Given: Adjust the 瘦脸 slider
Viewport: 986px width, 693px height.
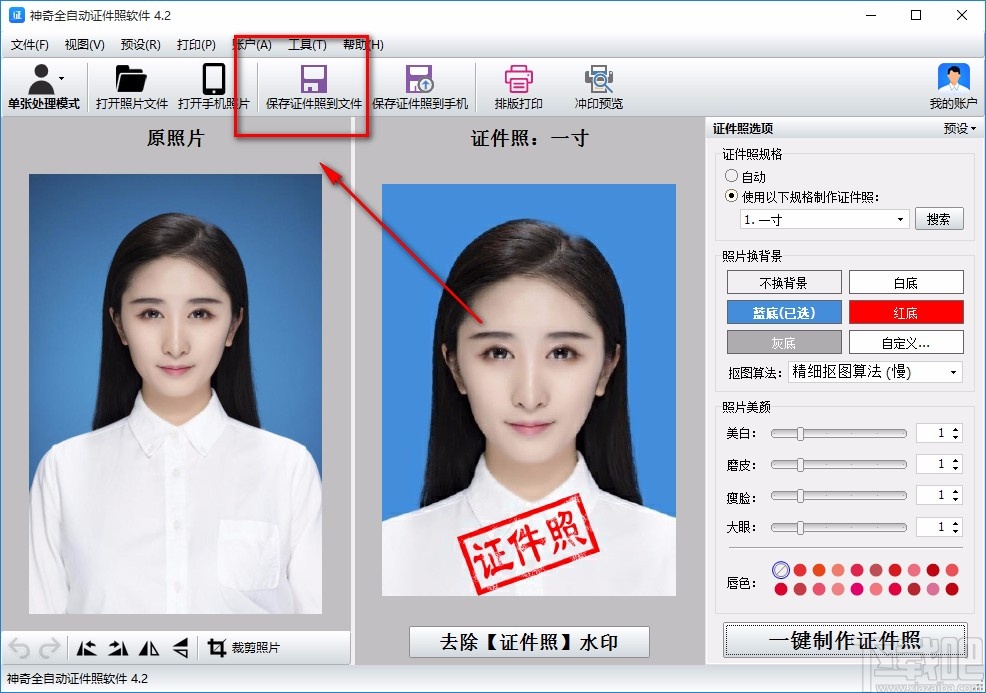Looking at the screenshot, I should [x=838, y=496].
